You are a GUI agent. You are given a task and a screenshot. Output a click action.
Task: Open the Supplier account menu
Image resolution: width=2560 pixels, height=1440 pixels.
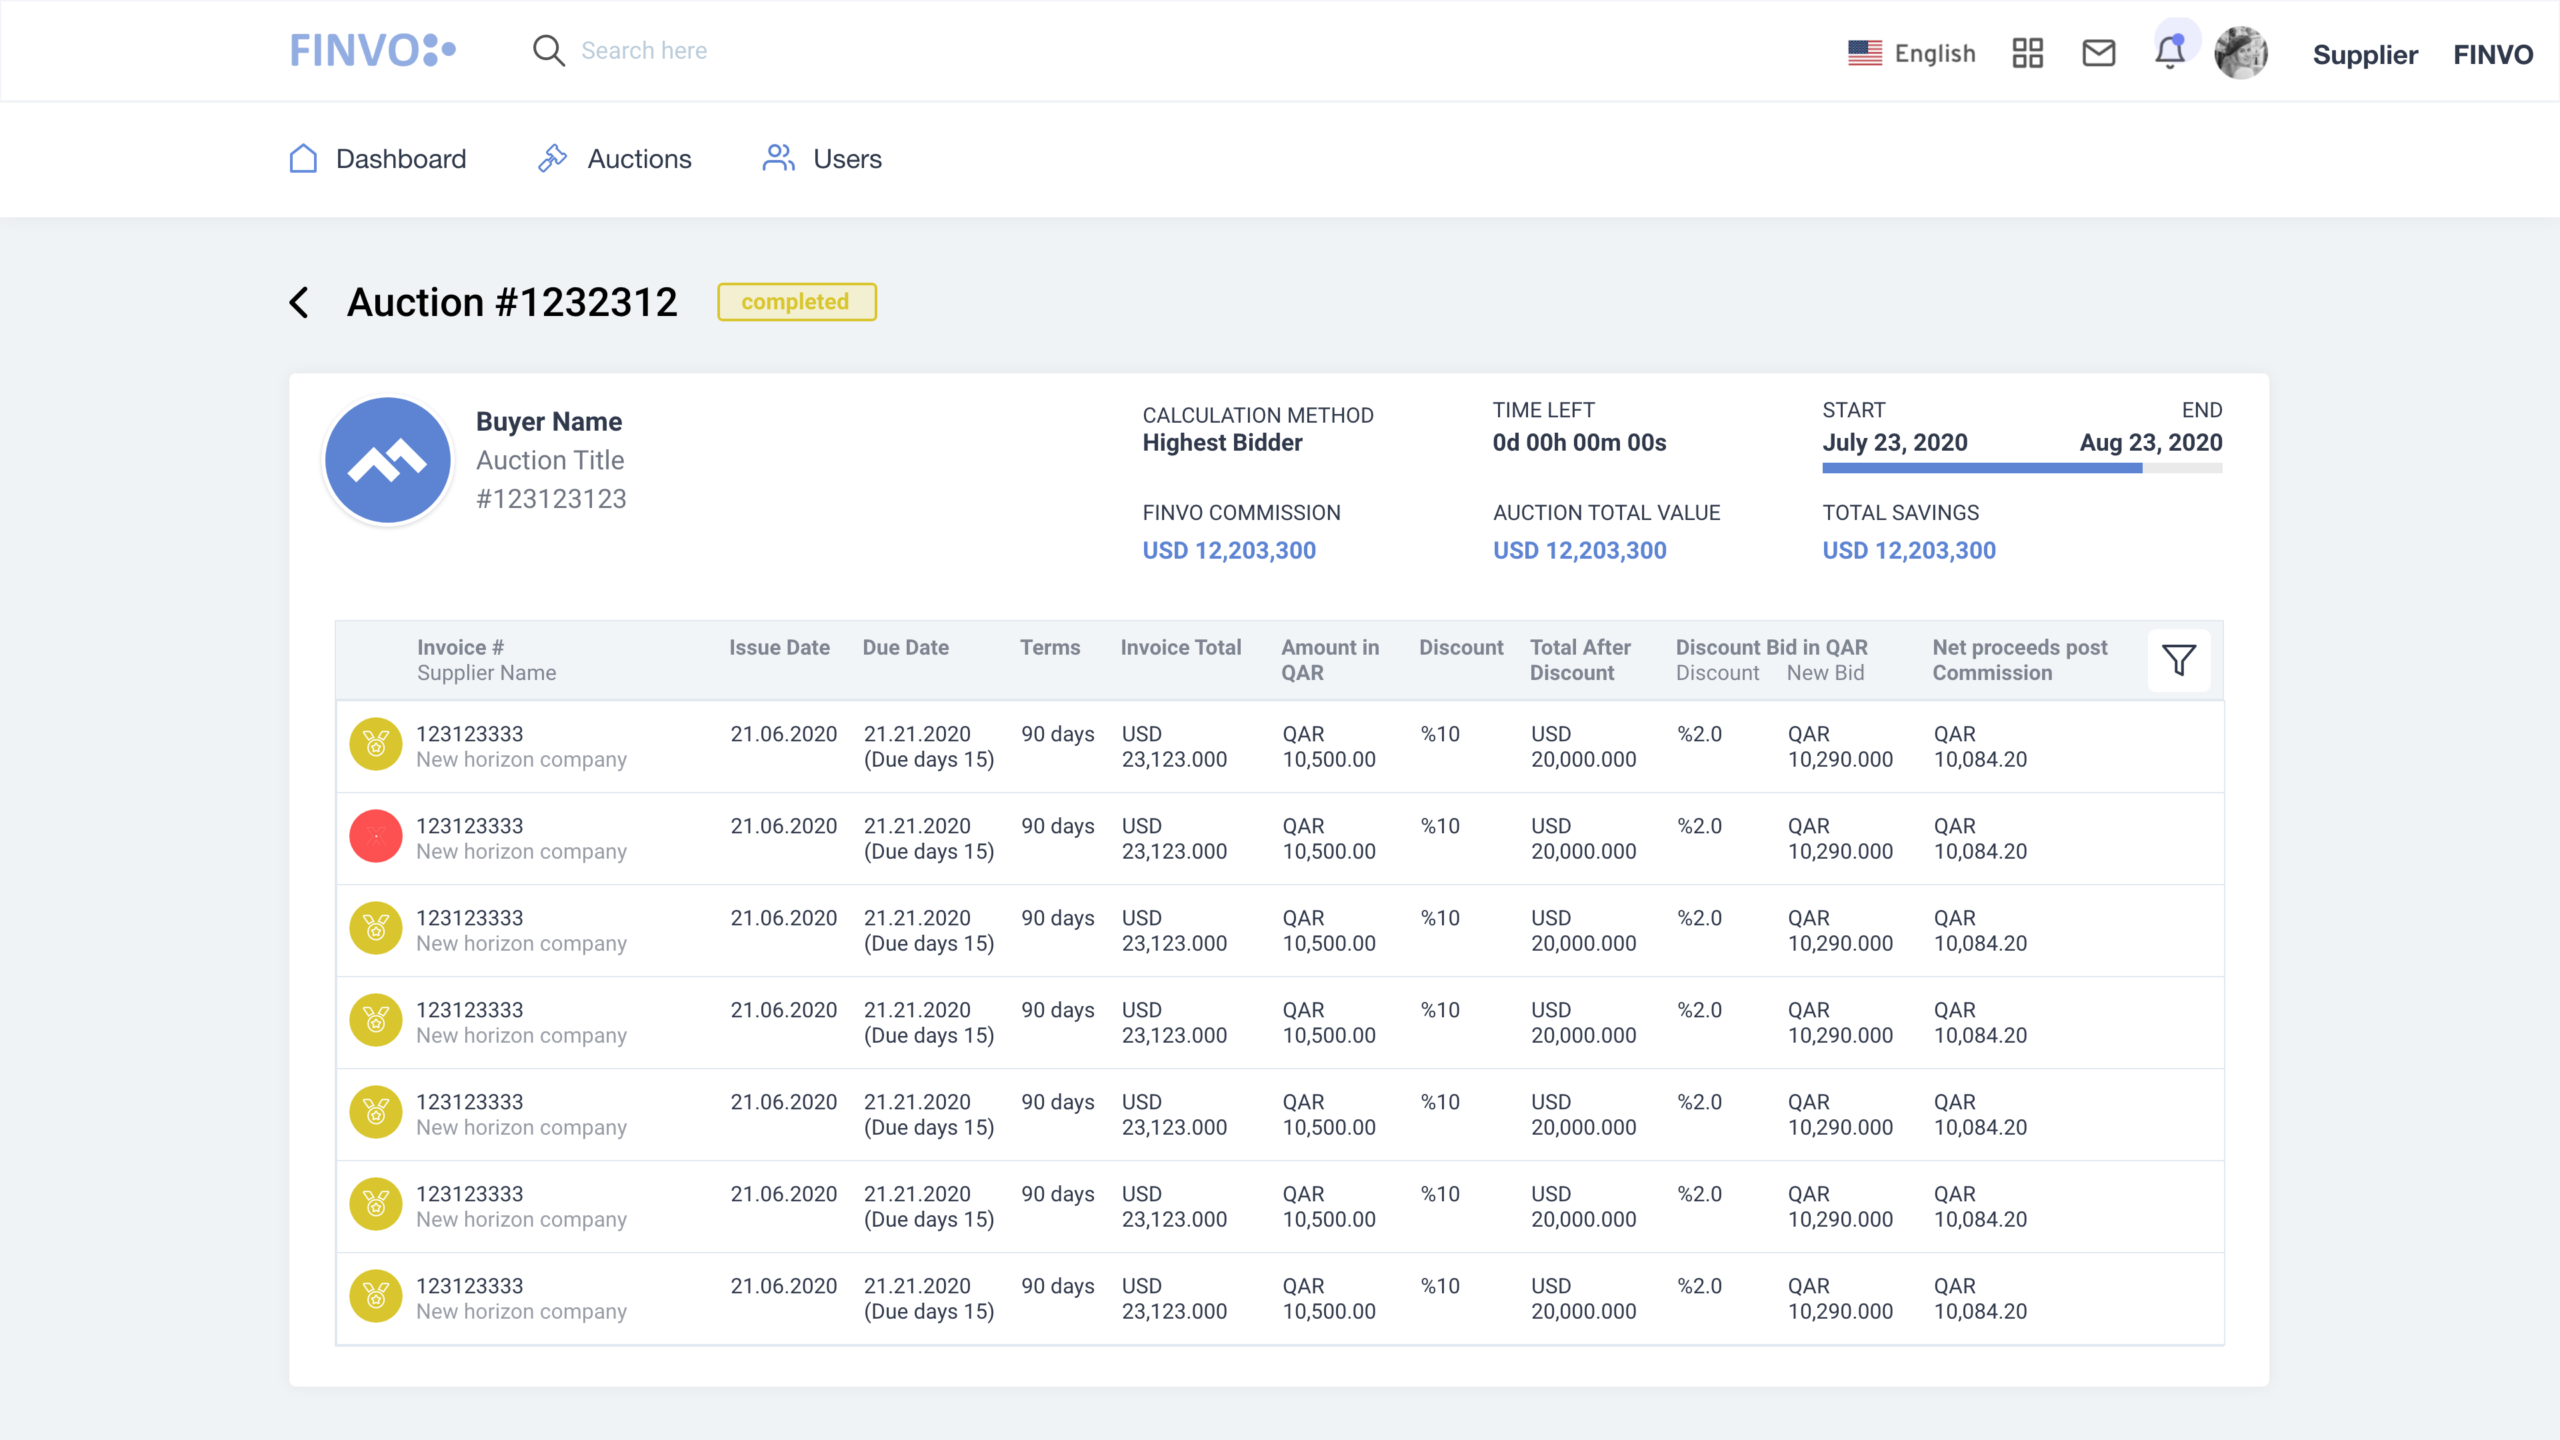pyautogui.click(x=2365, y=55)
